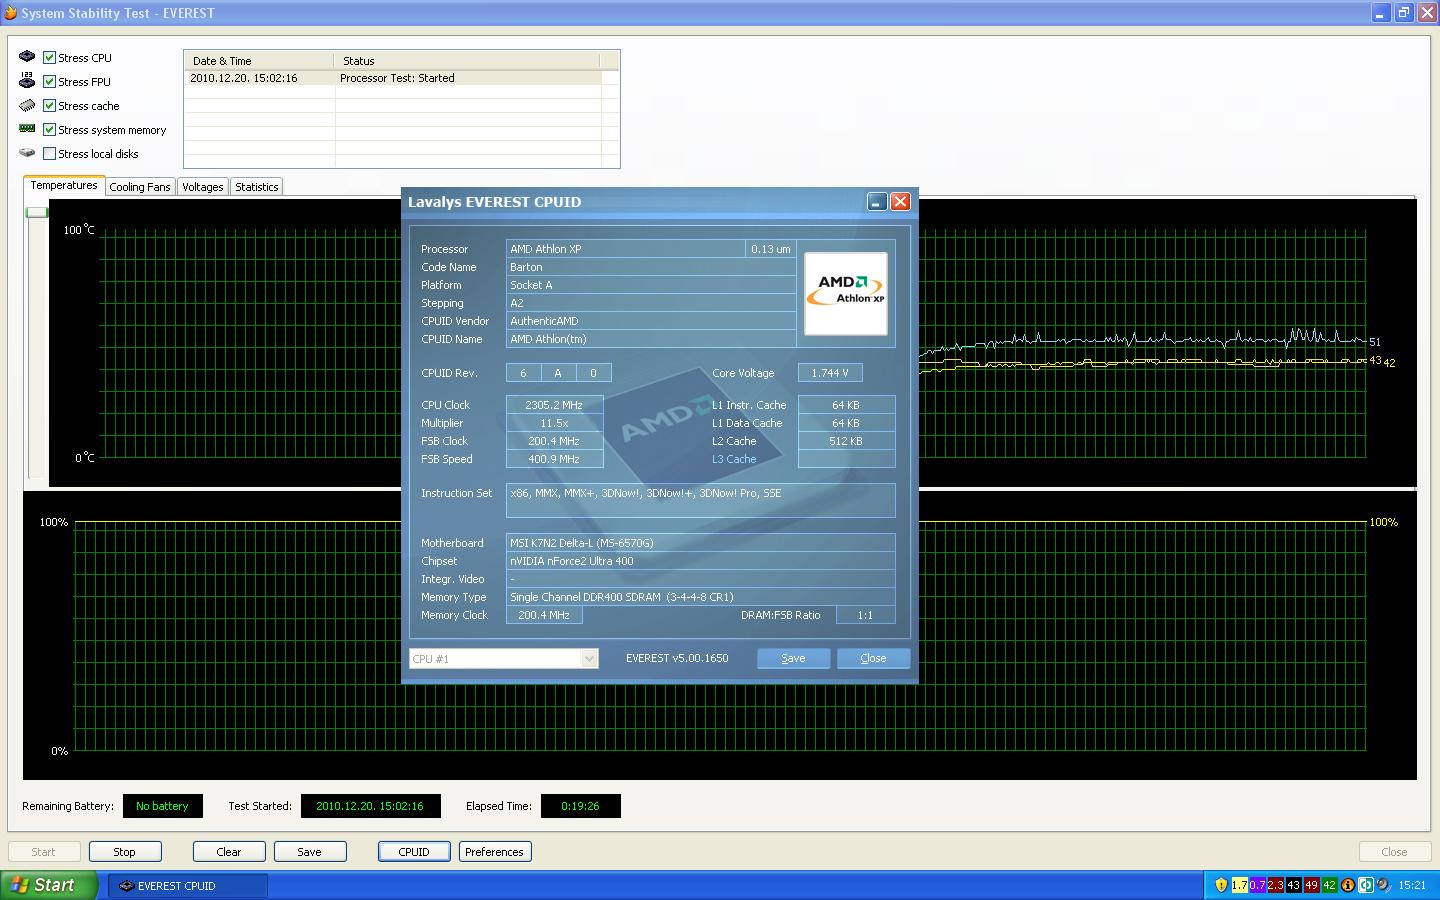1440x900 pixels.
Task: Click the EVEREST CPUID taskbar button
Action: (x=188, y=885)
